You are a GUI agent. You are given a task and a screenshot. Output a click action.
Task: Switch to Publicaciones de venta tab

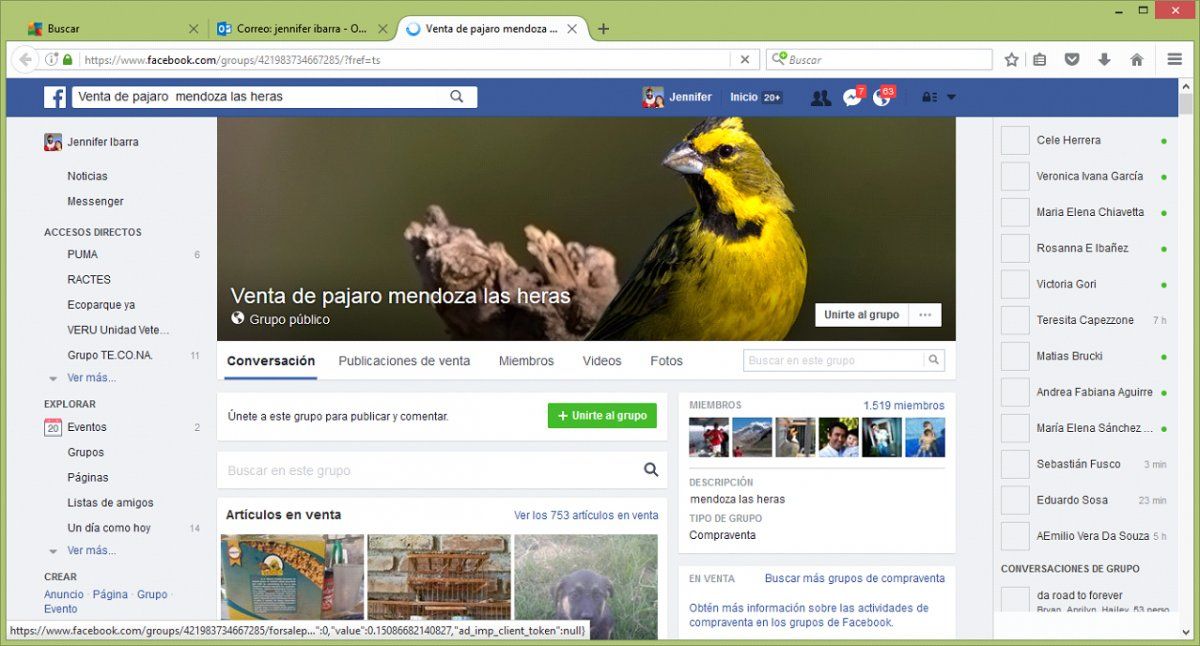point(404,361)
